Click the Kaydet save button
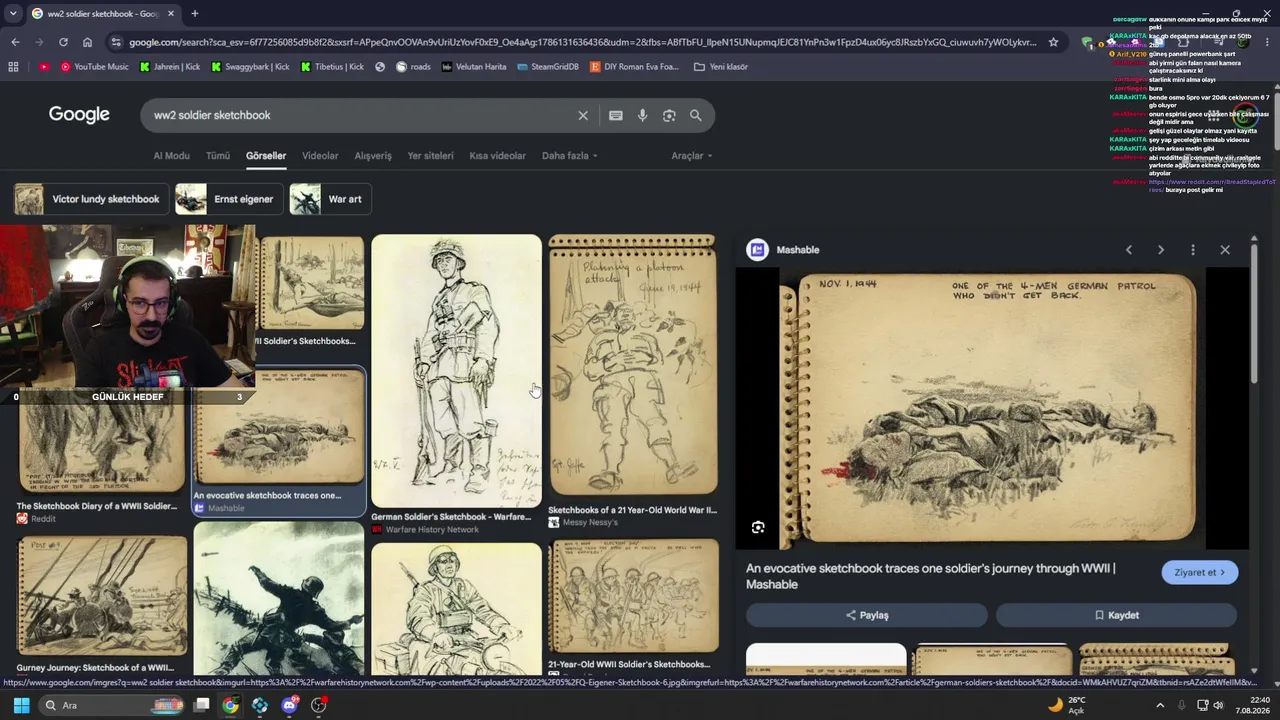This screenshot has height=720, width=1280. (x=1116, y=615)
